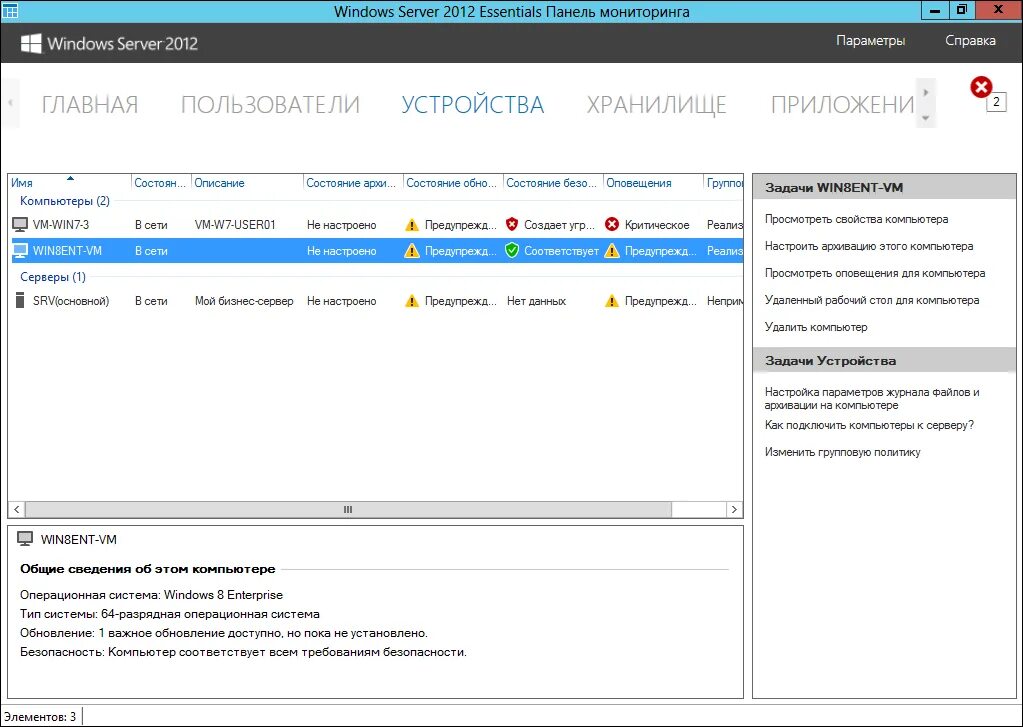Open Удаленный рабочий стол для компьютера
The width and height of the screenshot is (1023, 727).
[x=872, y=300]
